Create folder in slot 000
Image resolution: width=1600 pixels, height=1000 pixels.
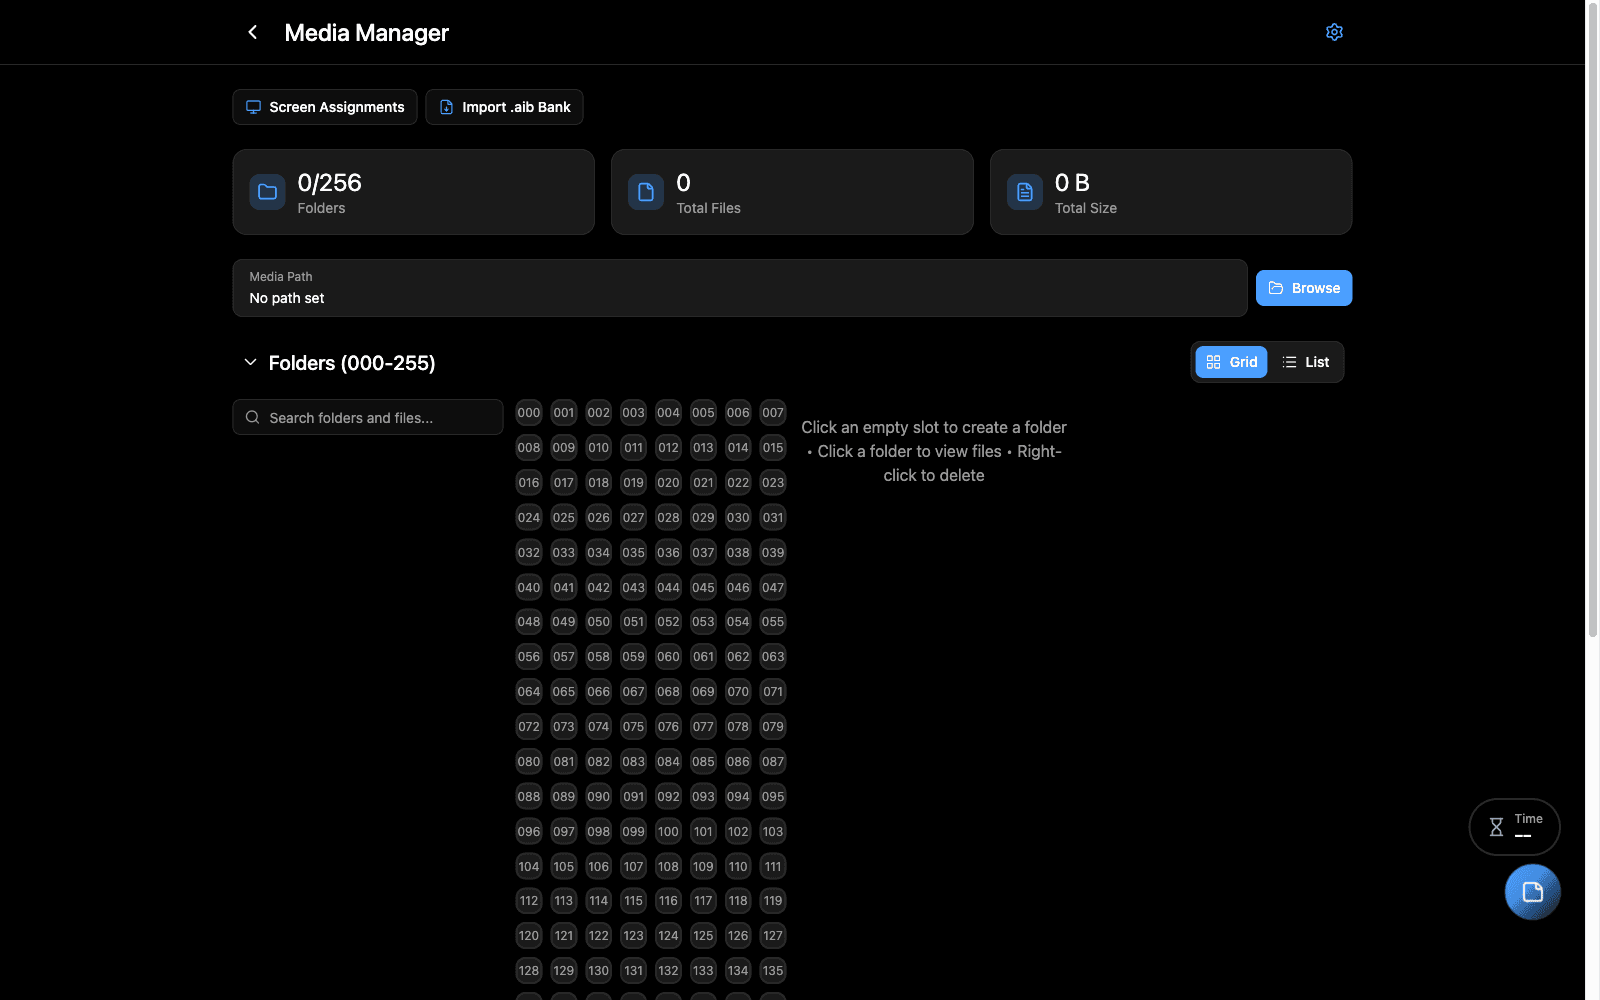click(529, 413)
